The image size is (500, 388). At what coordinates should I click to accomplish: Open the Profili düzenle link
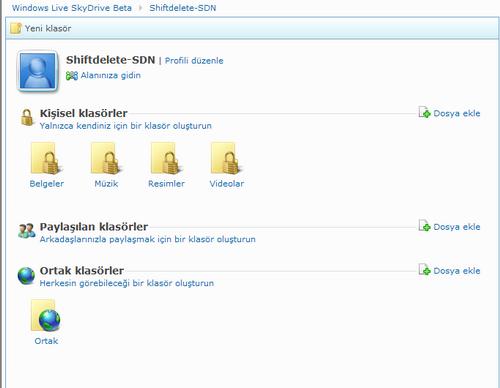pyautogui.click(x=194, y=61)
